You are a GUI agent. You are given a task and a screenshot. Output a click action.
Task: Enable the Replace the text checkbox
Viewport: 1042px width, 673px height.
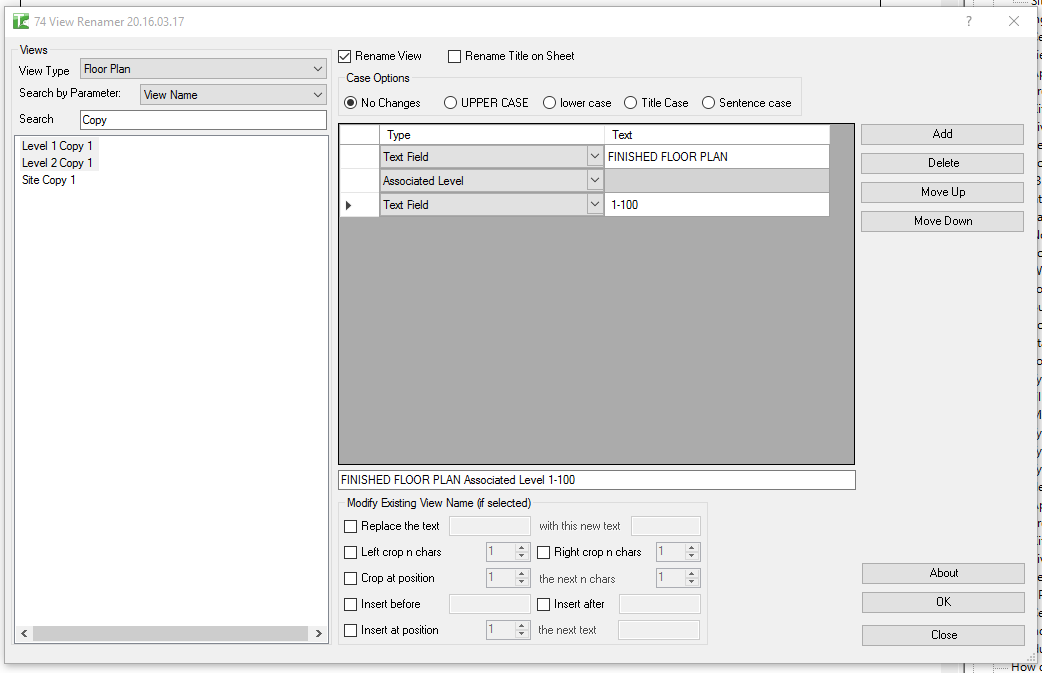tap(350, 526)
